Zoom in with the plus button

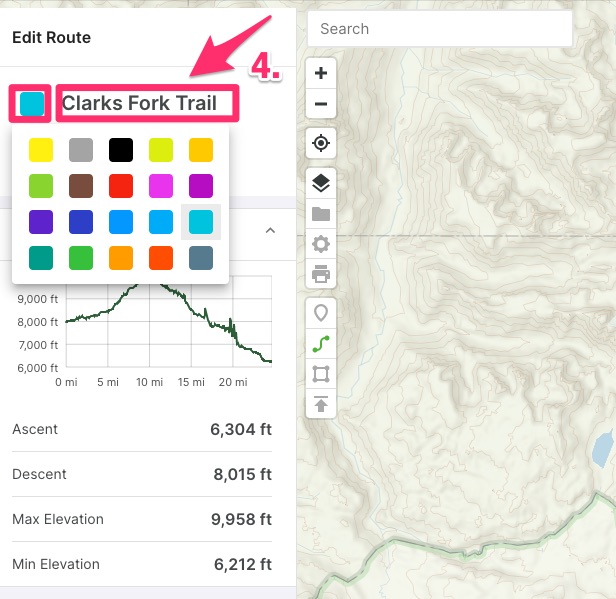[321, 73]
